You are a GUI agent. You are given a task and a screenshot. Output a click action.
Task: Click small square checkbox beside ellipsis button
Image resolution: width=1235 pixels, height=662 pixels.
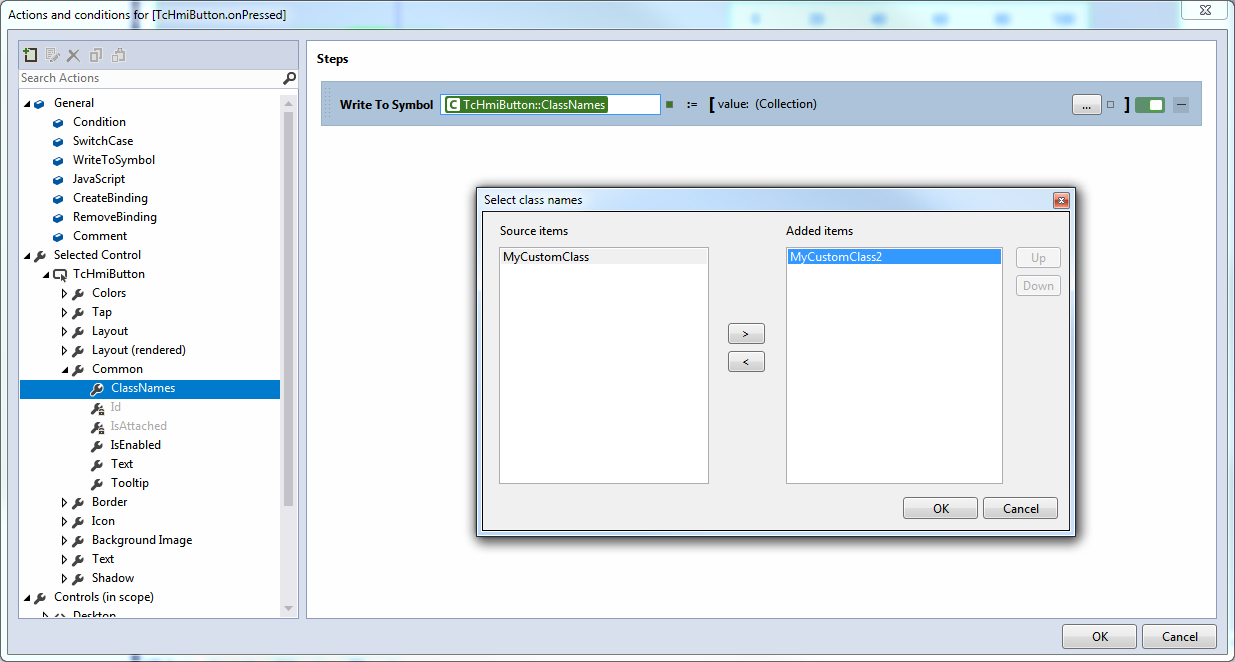[1110, 104]
